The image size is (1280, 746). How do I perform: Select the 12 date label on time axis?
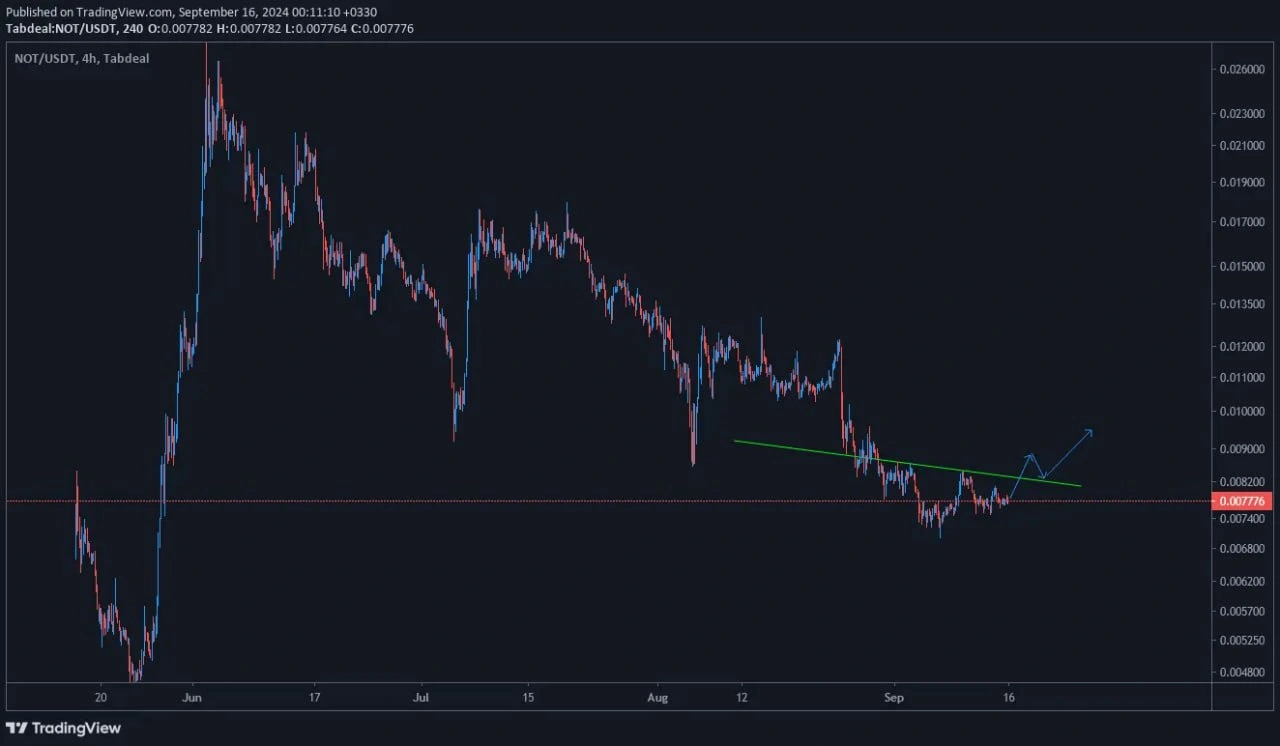point(741,698)
